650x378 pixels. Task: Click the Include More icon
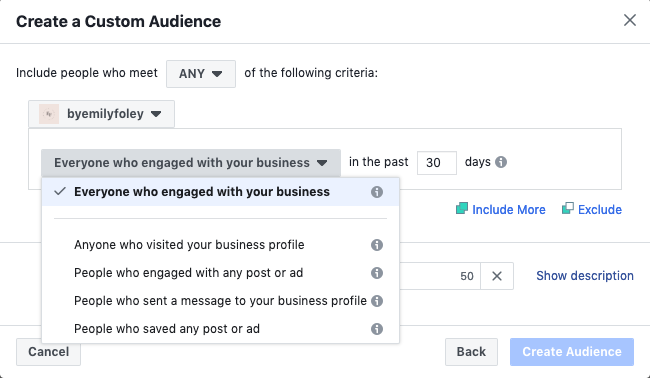[462, 208]
